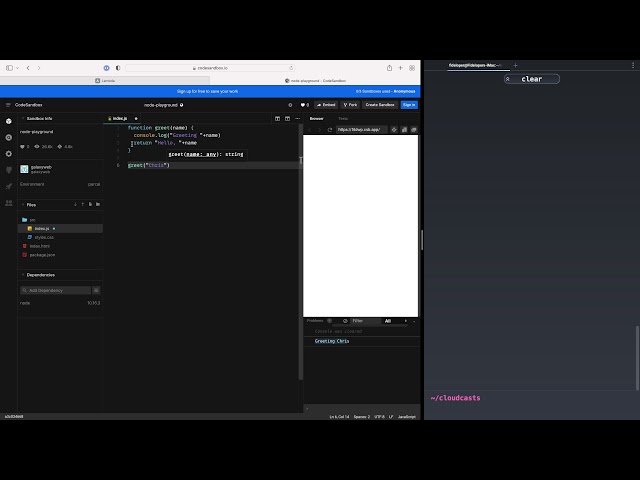Click the Add Dependency search field
The image size is (640, 480).
click(x=56, y=290)
